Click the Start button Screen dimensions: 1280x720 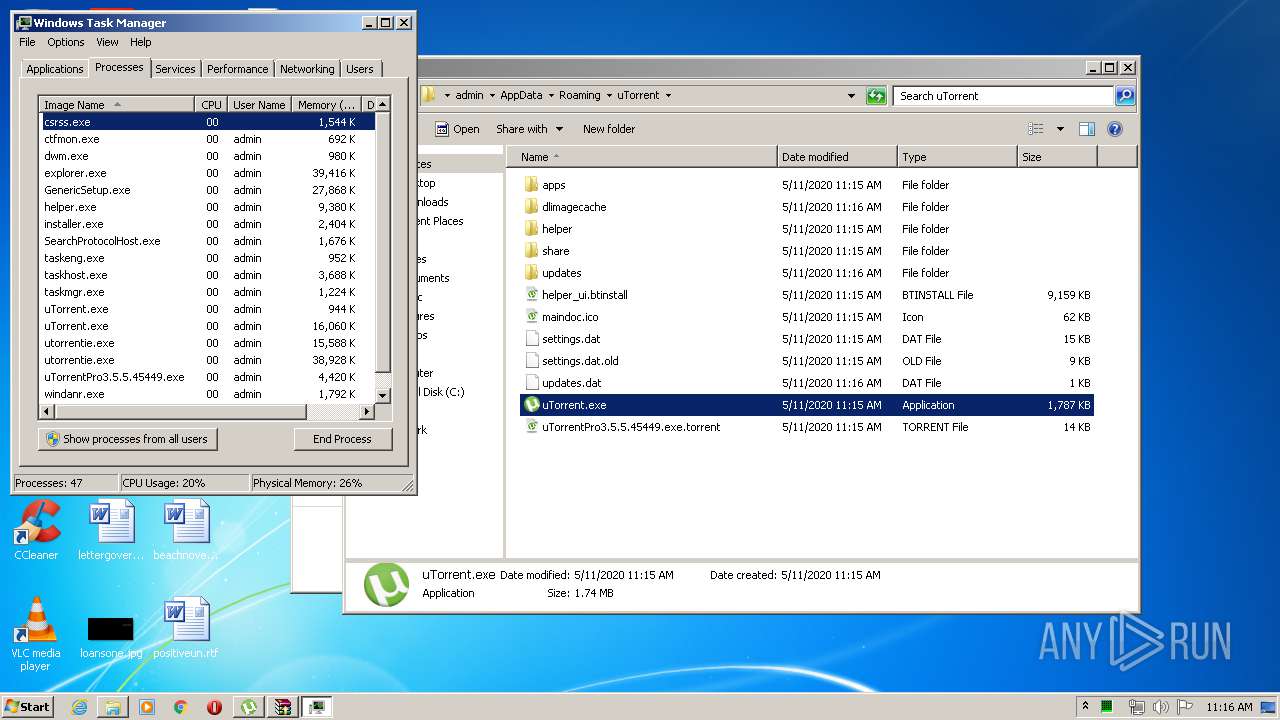tap(28, 707)
